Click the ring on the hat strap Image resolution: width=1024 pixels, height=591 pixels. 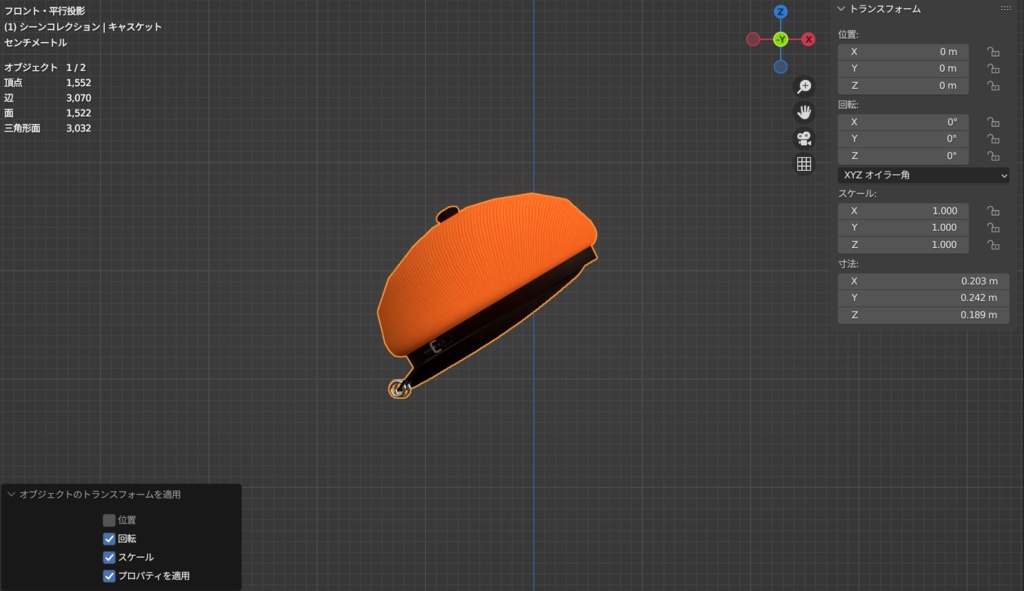[399, 389]
